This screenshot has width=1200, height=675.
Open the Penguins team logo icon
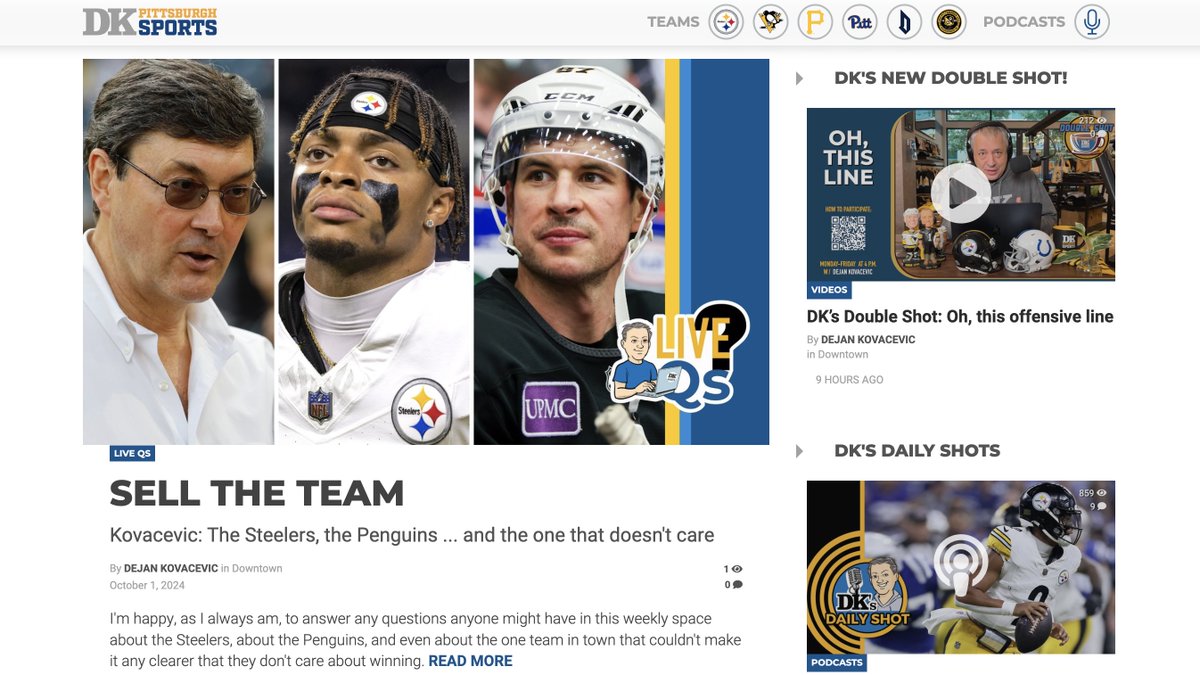769,21
